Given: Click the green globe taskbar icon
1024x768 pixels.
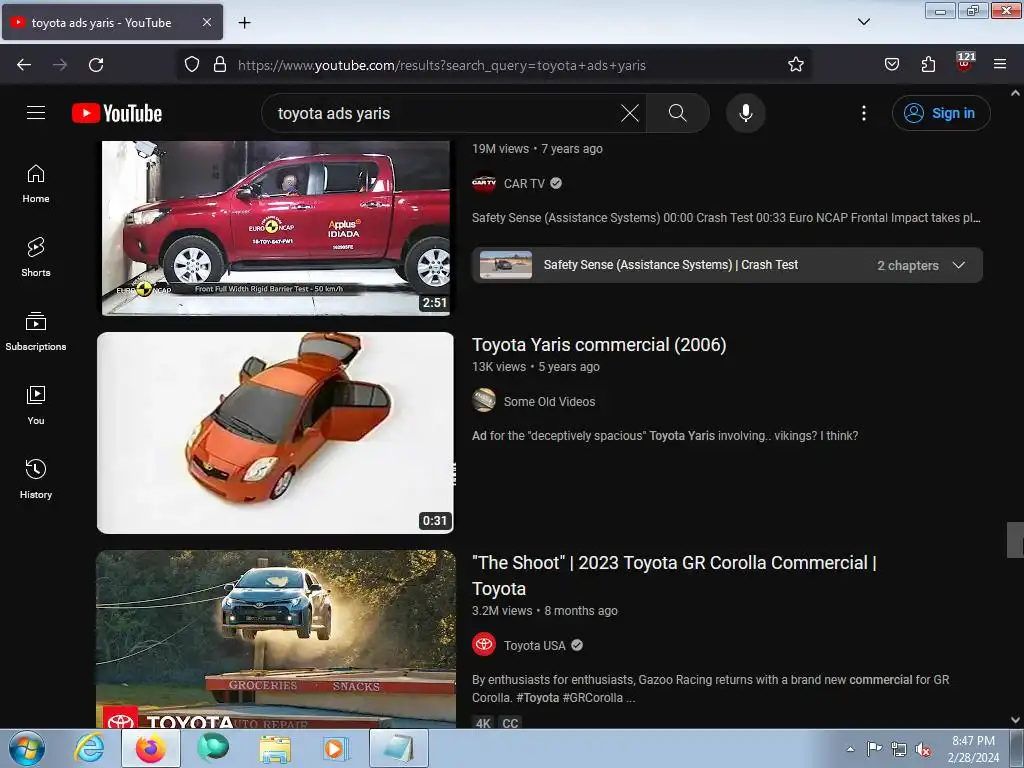Looking at the screenshot, I should (x=213, y=748).
